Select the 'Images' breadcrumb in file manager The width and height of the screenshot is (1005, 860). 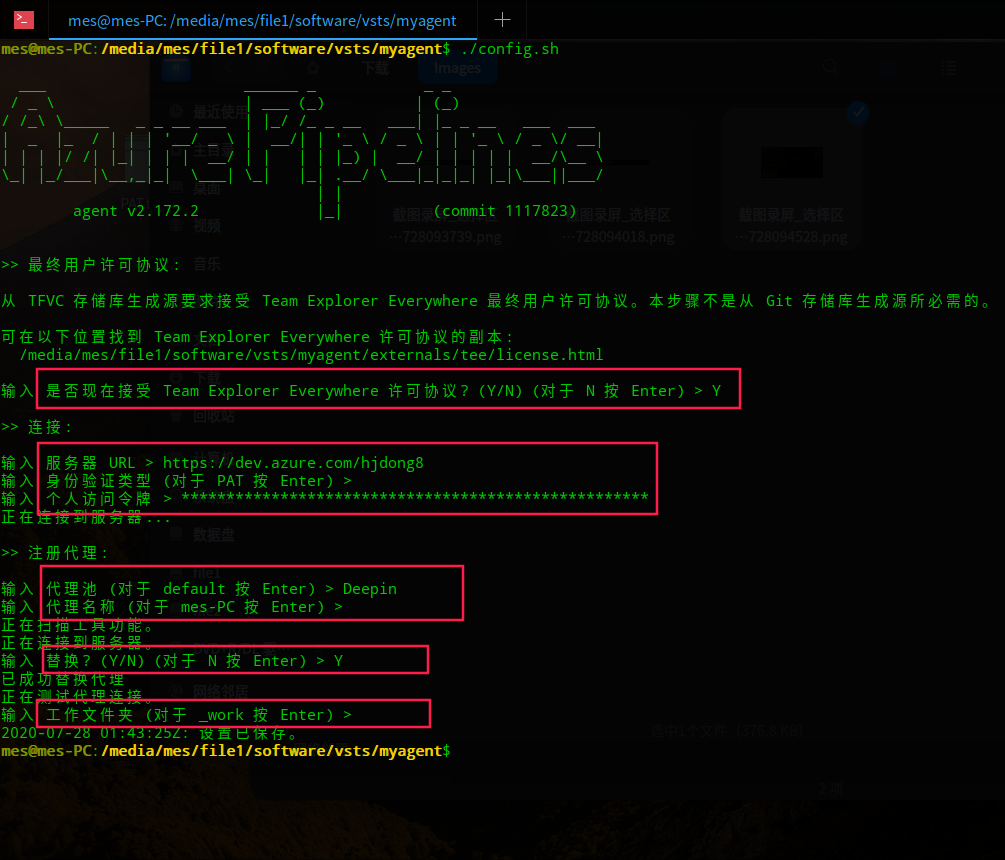pos(457,68)
